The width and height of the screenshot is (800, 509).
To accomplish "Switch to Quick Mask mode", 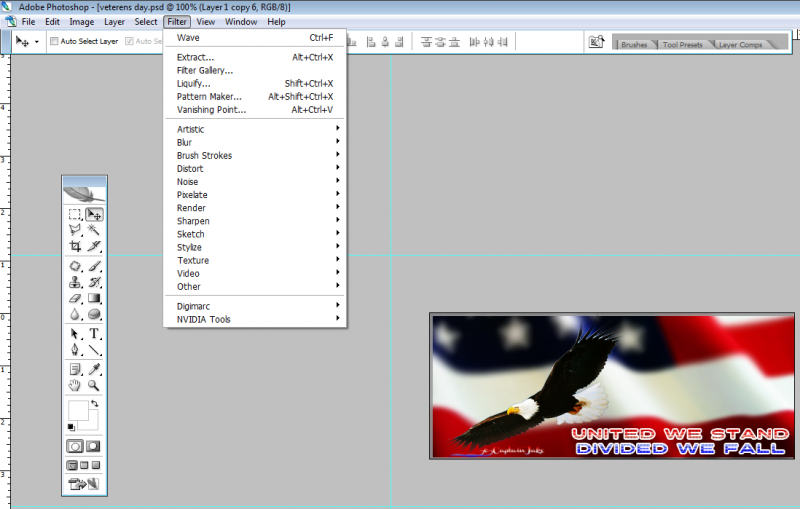I will (93, 446).
